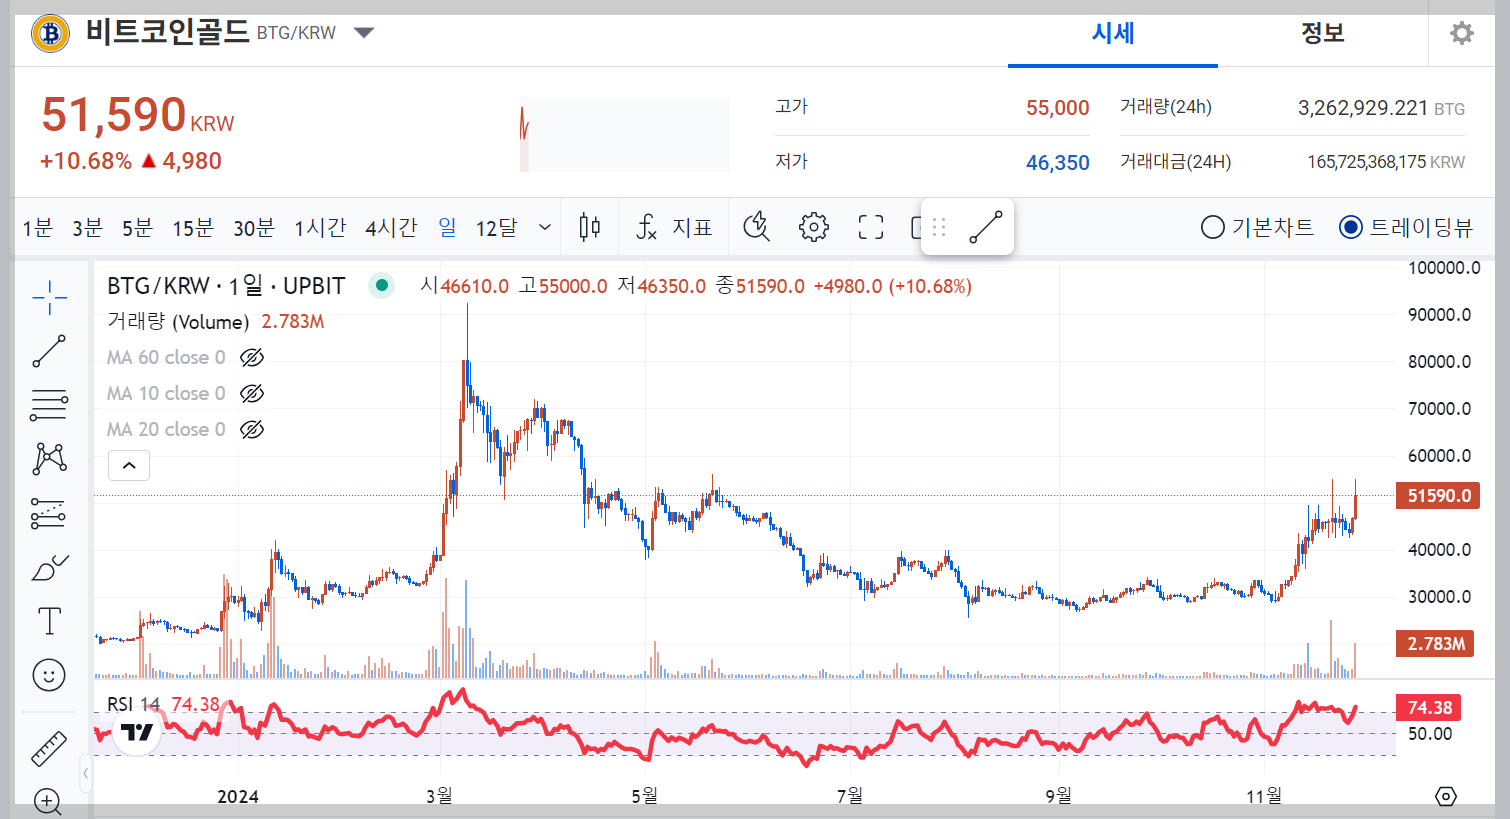The height and width of the screenshot is (819, 1510).
Task: Open the time axis settings icon
Action: (x=1446, y=796)
